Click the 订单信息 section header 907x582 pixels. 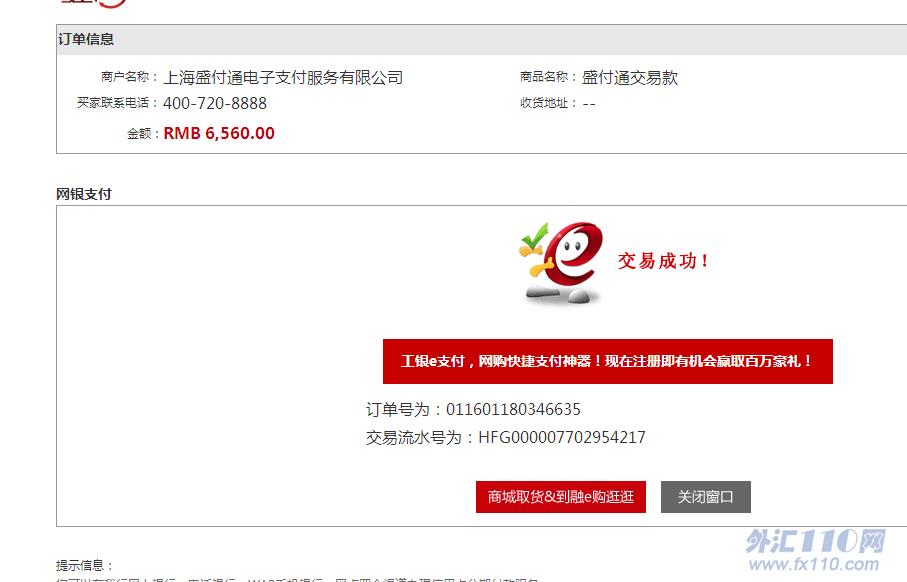(x=86, y=39)
